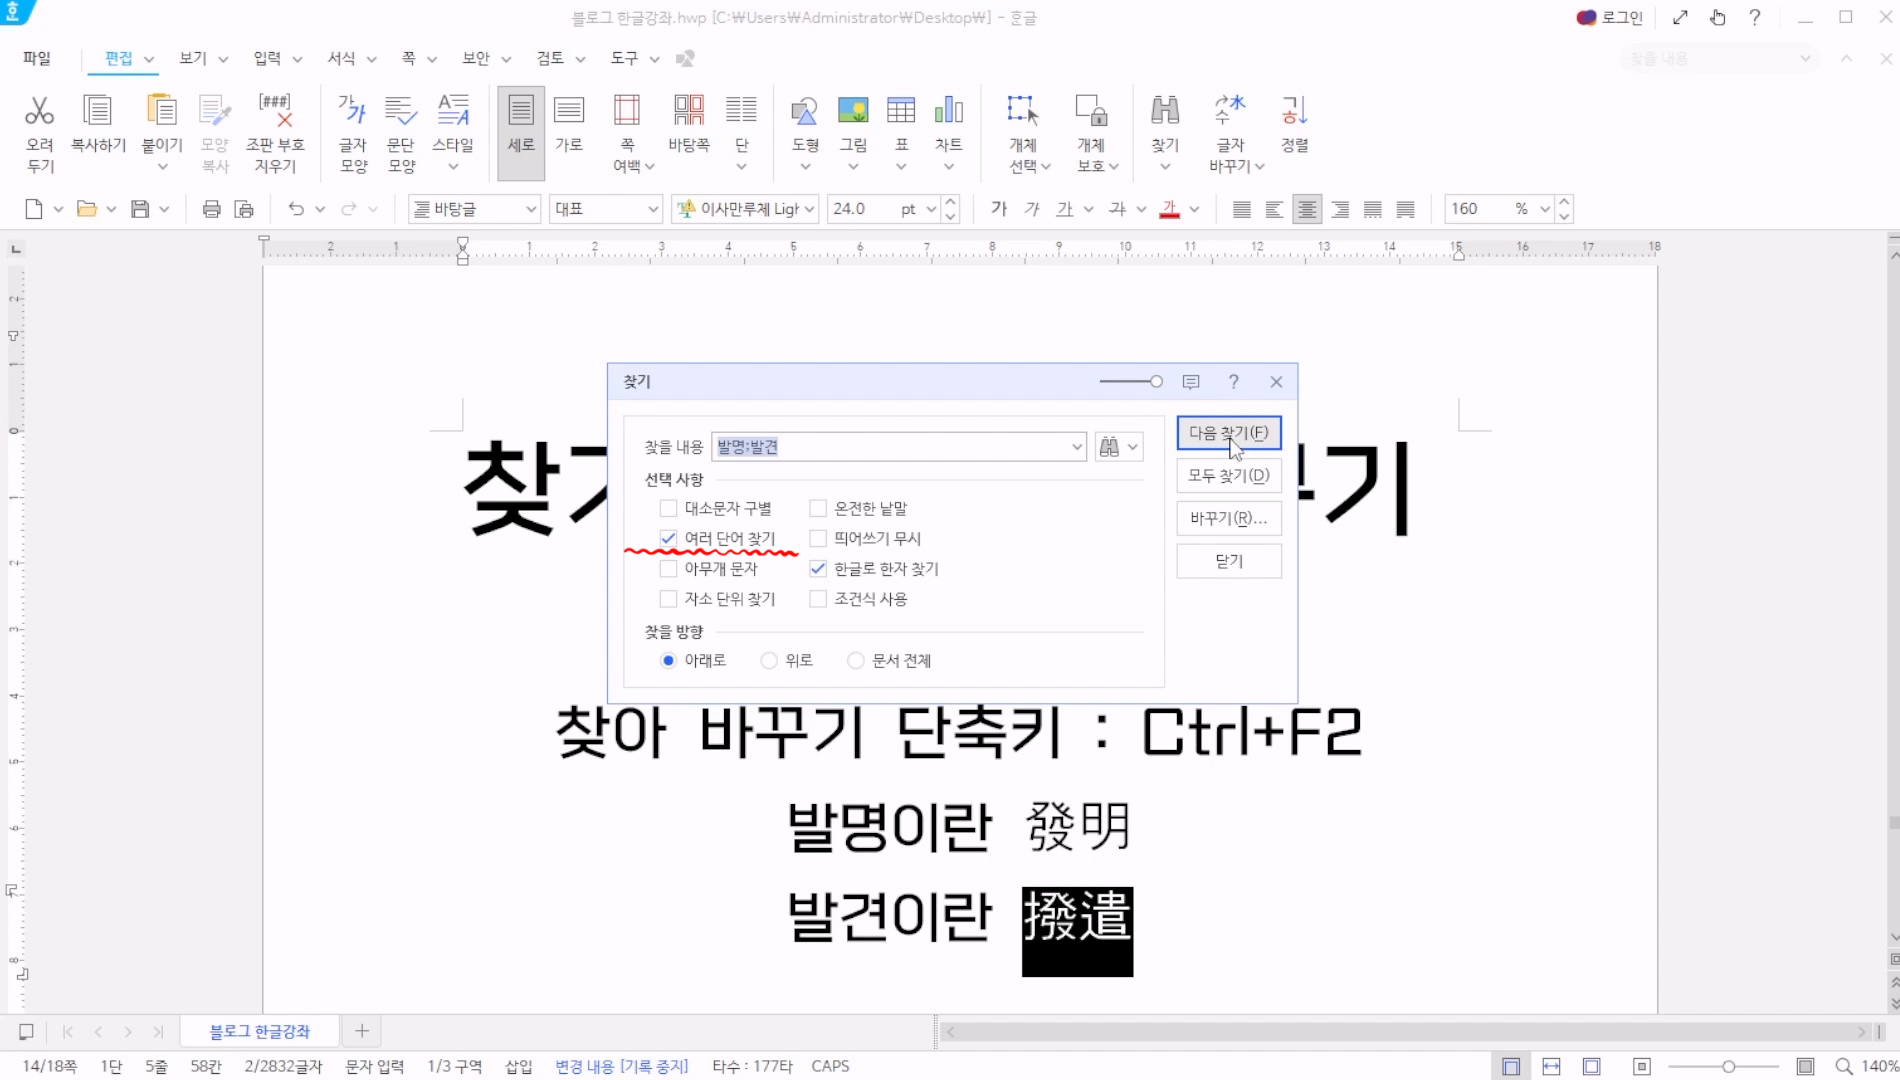This screenshot has height=1080, width=1900.
Task: Enable 아무개 문자 checkbox
Action: pos(668,568)
